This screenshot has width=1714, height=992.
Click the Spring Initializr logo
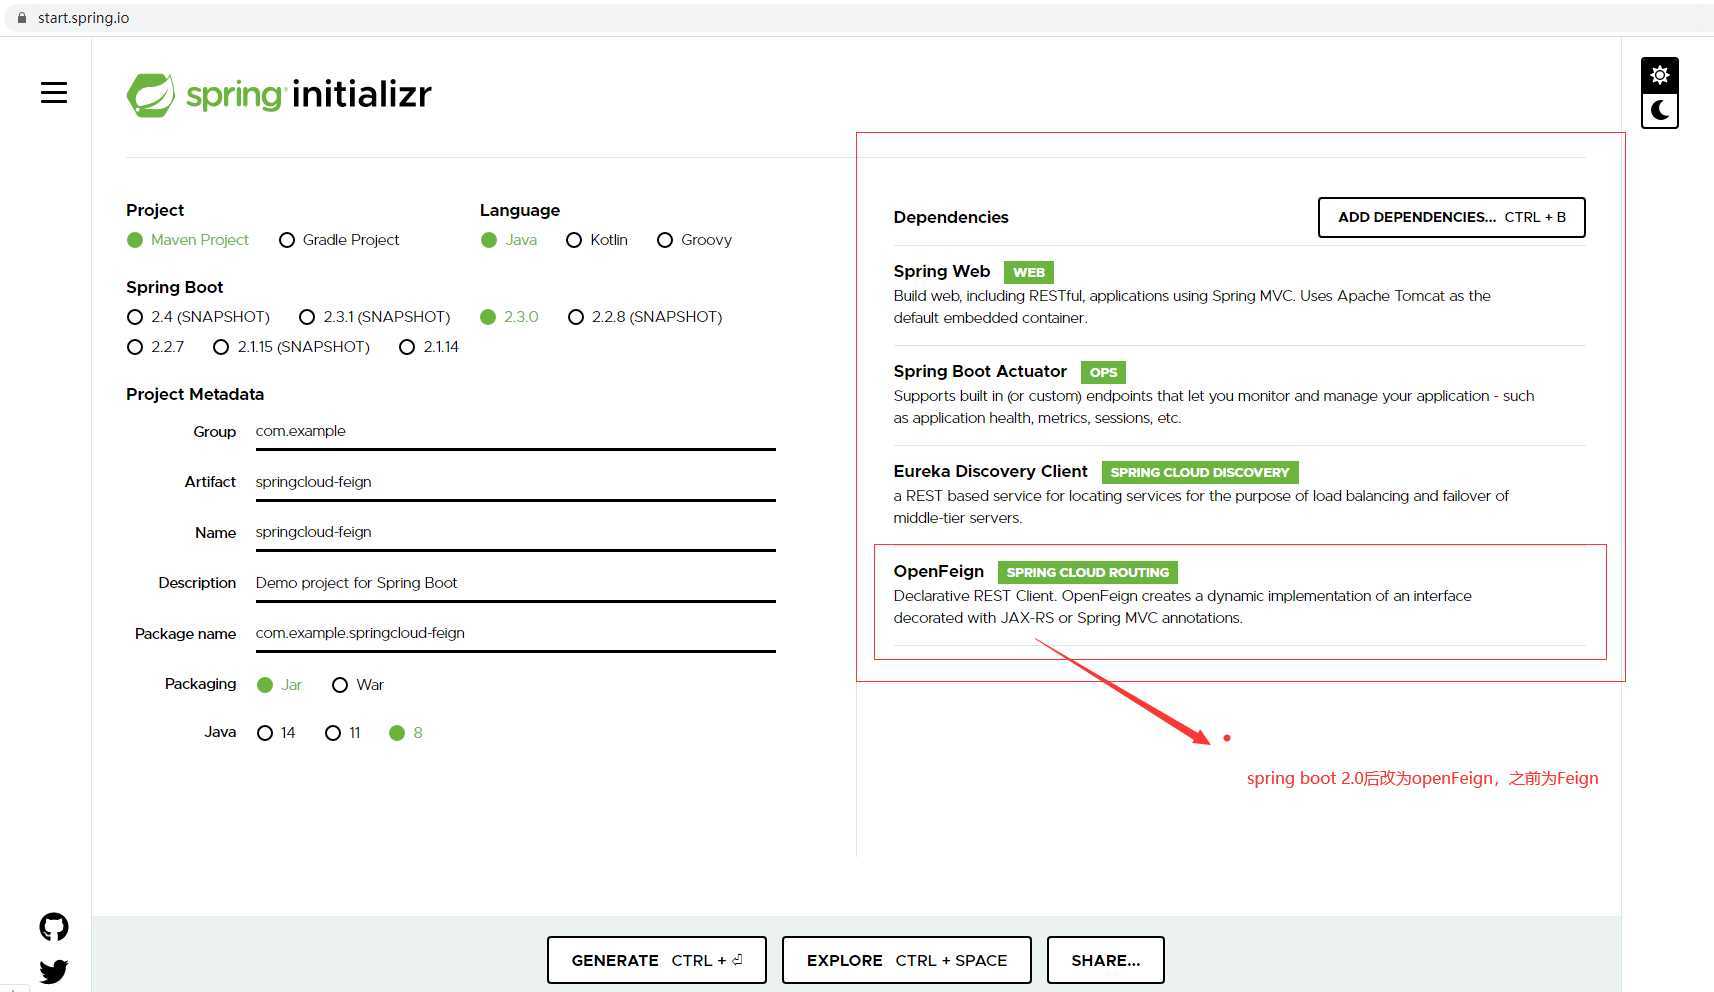pos(279,95)
